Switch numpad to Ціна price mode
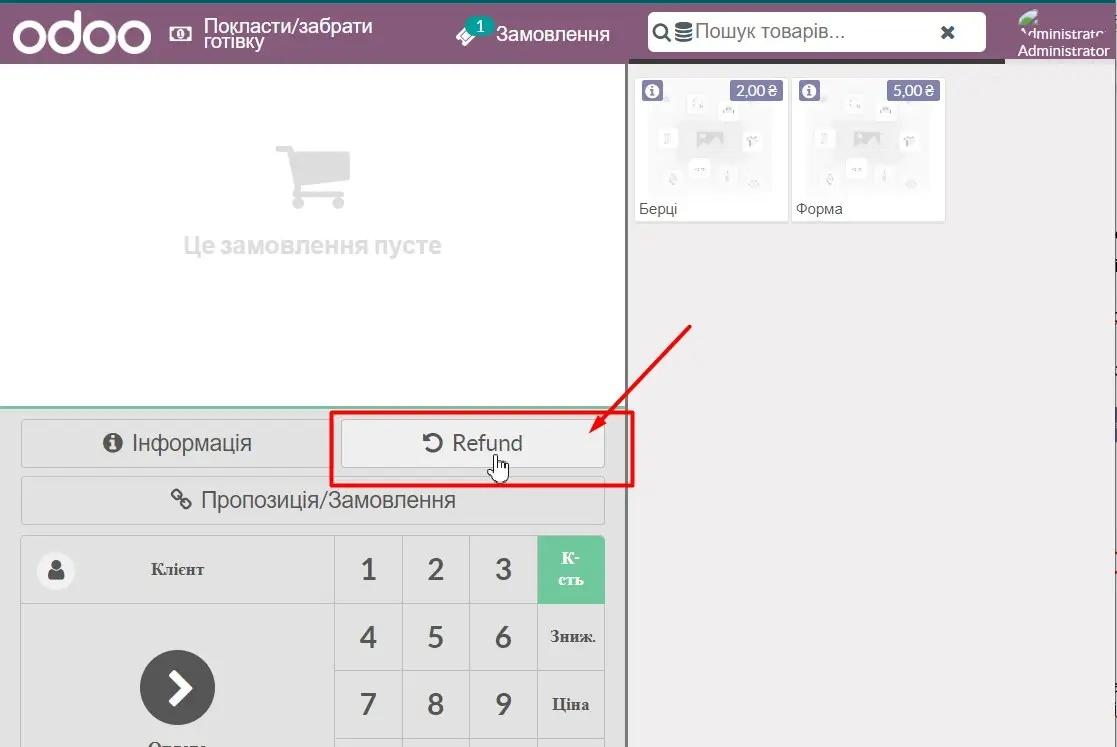 570,704
